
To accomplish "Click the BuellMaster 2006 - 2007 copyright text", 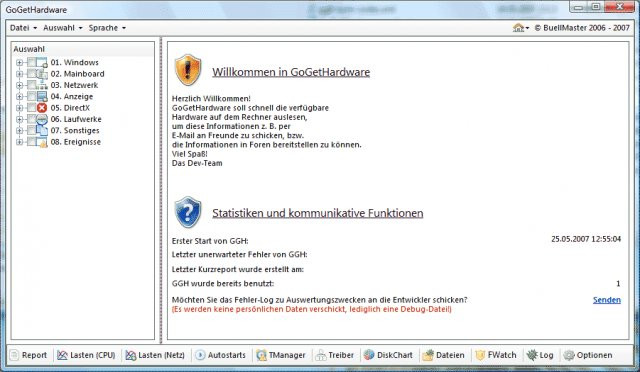I will pos(582,28).
